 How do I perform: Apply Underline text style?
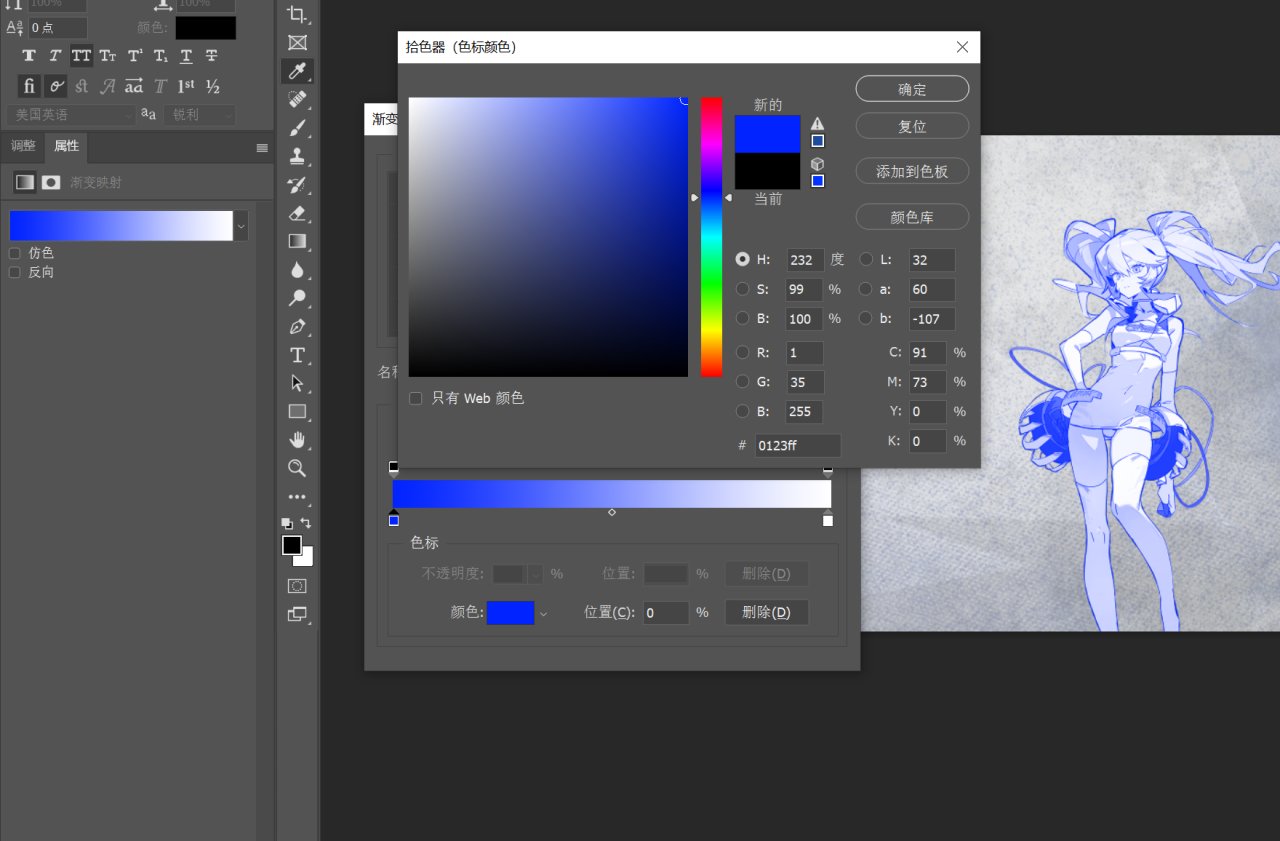click(186, 56)
